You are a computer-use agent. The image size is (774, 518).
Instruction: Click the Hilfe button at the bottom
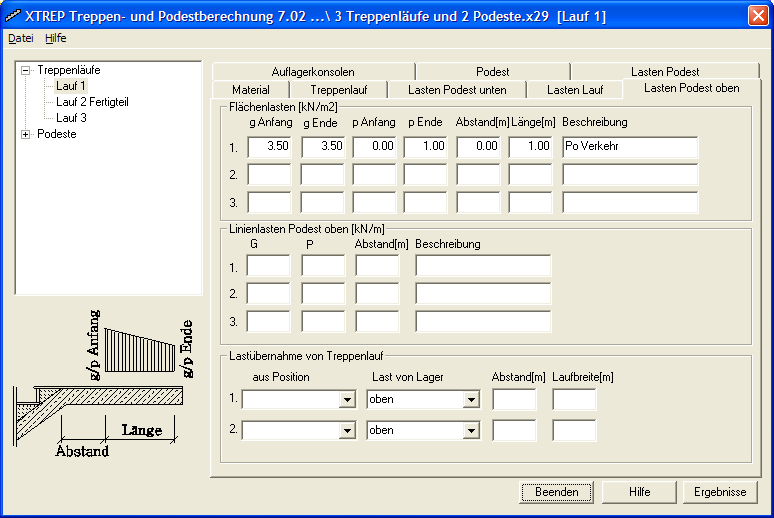(x=639, y=492)
